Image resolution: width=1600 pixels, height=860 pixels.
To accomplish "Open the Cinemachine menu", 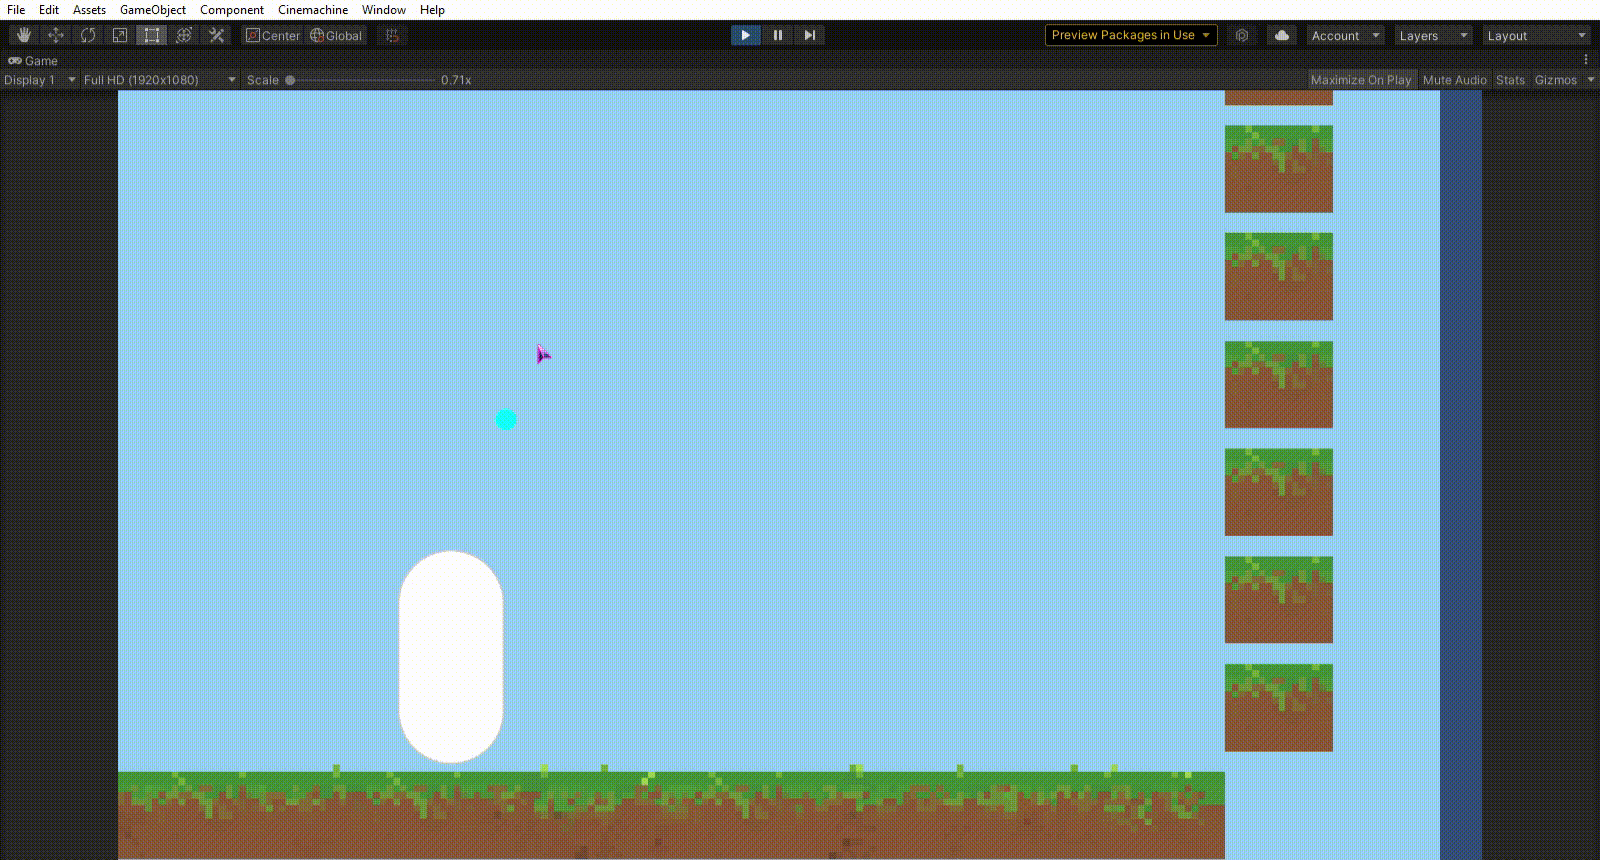I will click(313, 10).
